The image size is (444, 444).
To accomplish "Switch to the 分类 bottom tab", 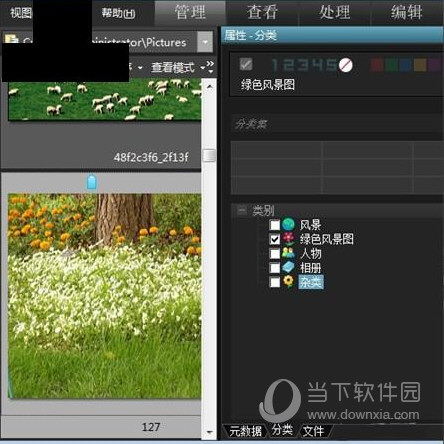I will tap(282, 430).
